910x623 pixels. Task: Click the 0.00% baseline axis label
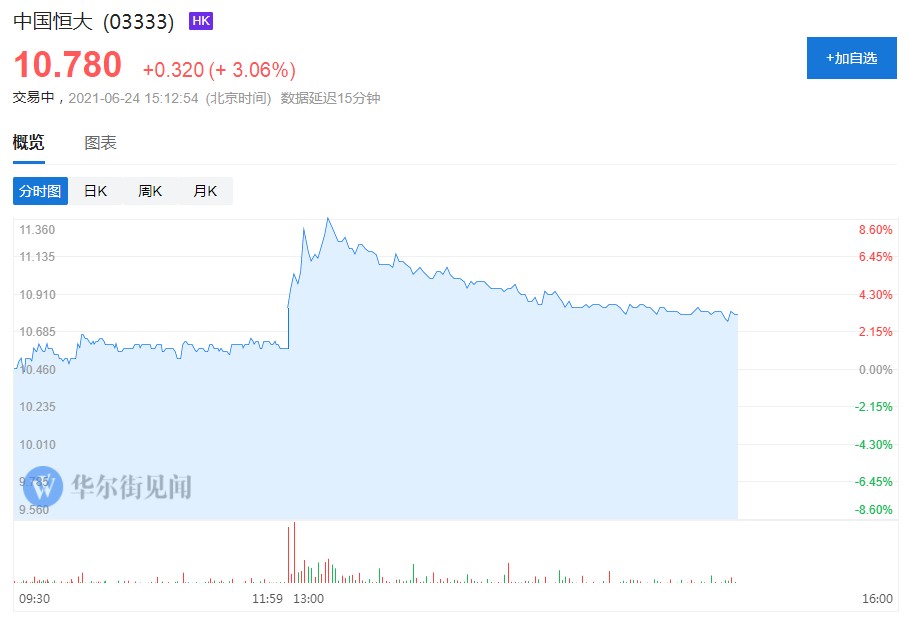pyautogui.click(x=875, y=370)
